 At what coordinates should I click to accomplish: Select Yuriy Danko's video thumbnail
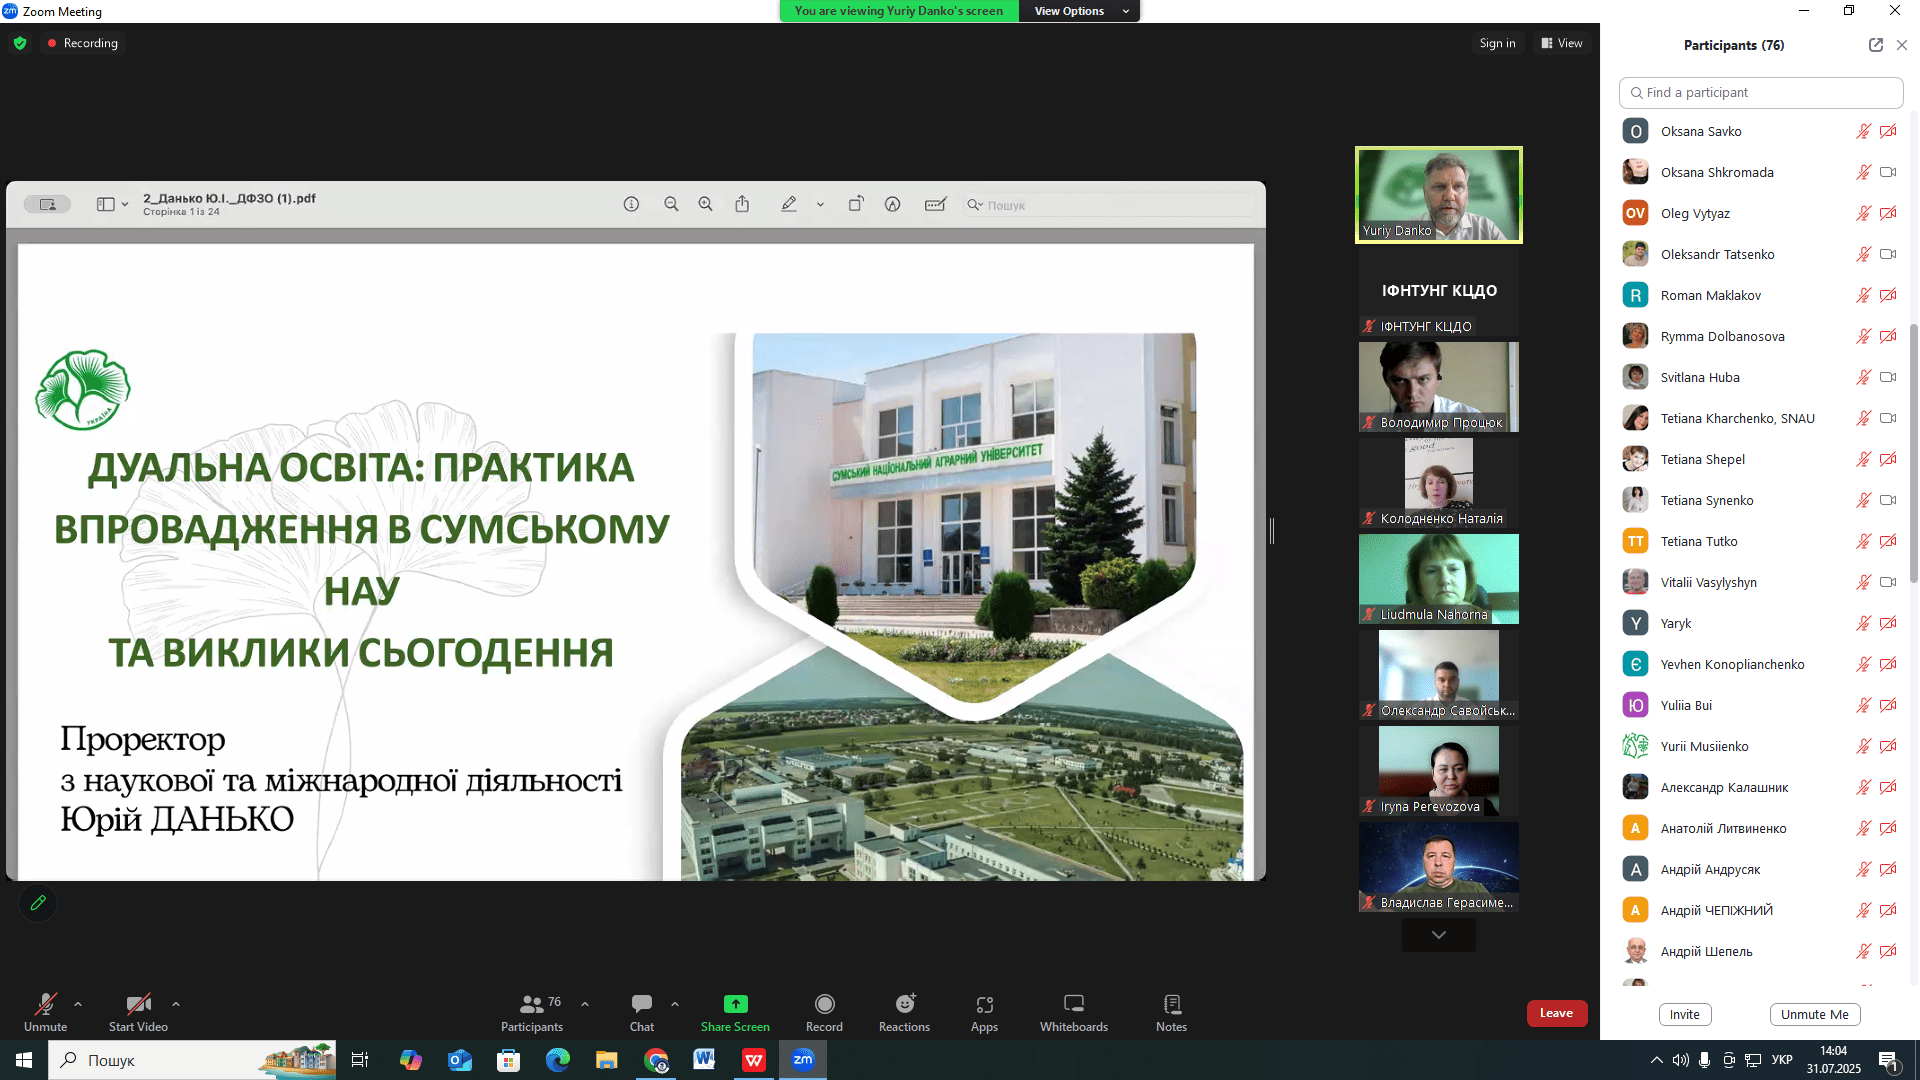tap(1438, 195)
